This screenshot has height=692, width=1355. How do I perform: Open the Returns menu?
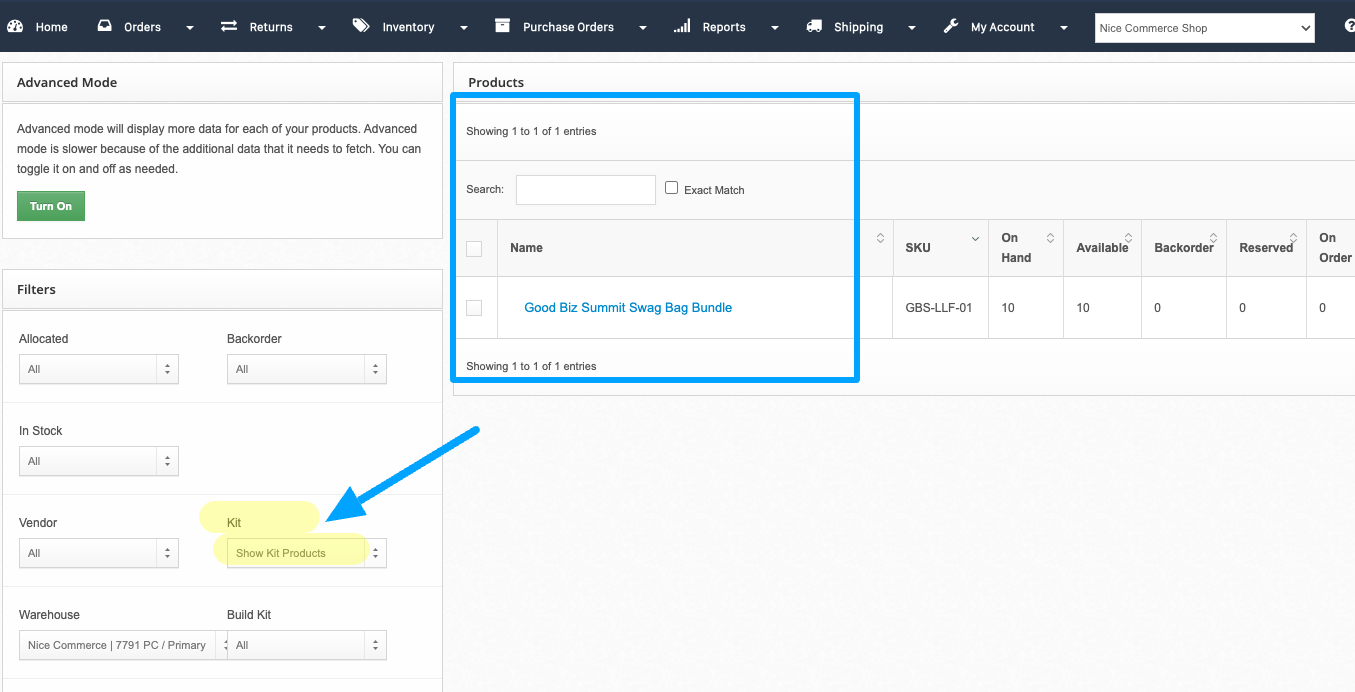pos(273,27)
